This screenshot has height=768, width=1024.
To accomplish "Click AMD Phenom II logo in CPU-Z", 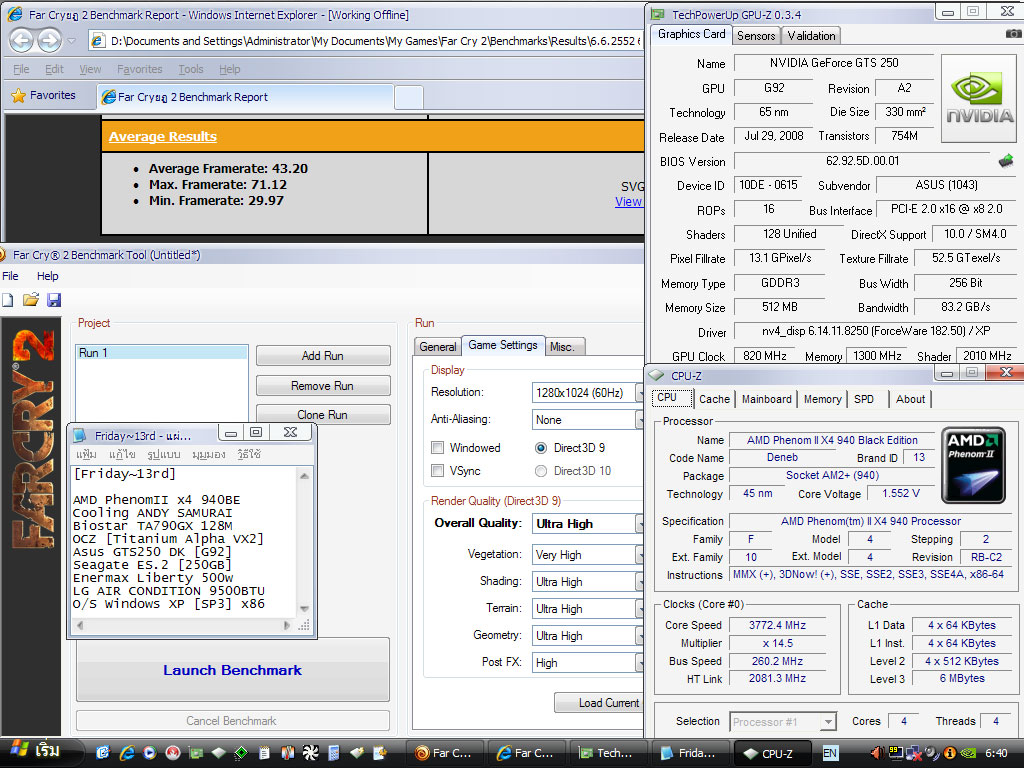I will (973, 465).
